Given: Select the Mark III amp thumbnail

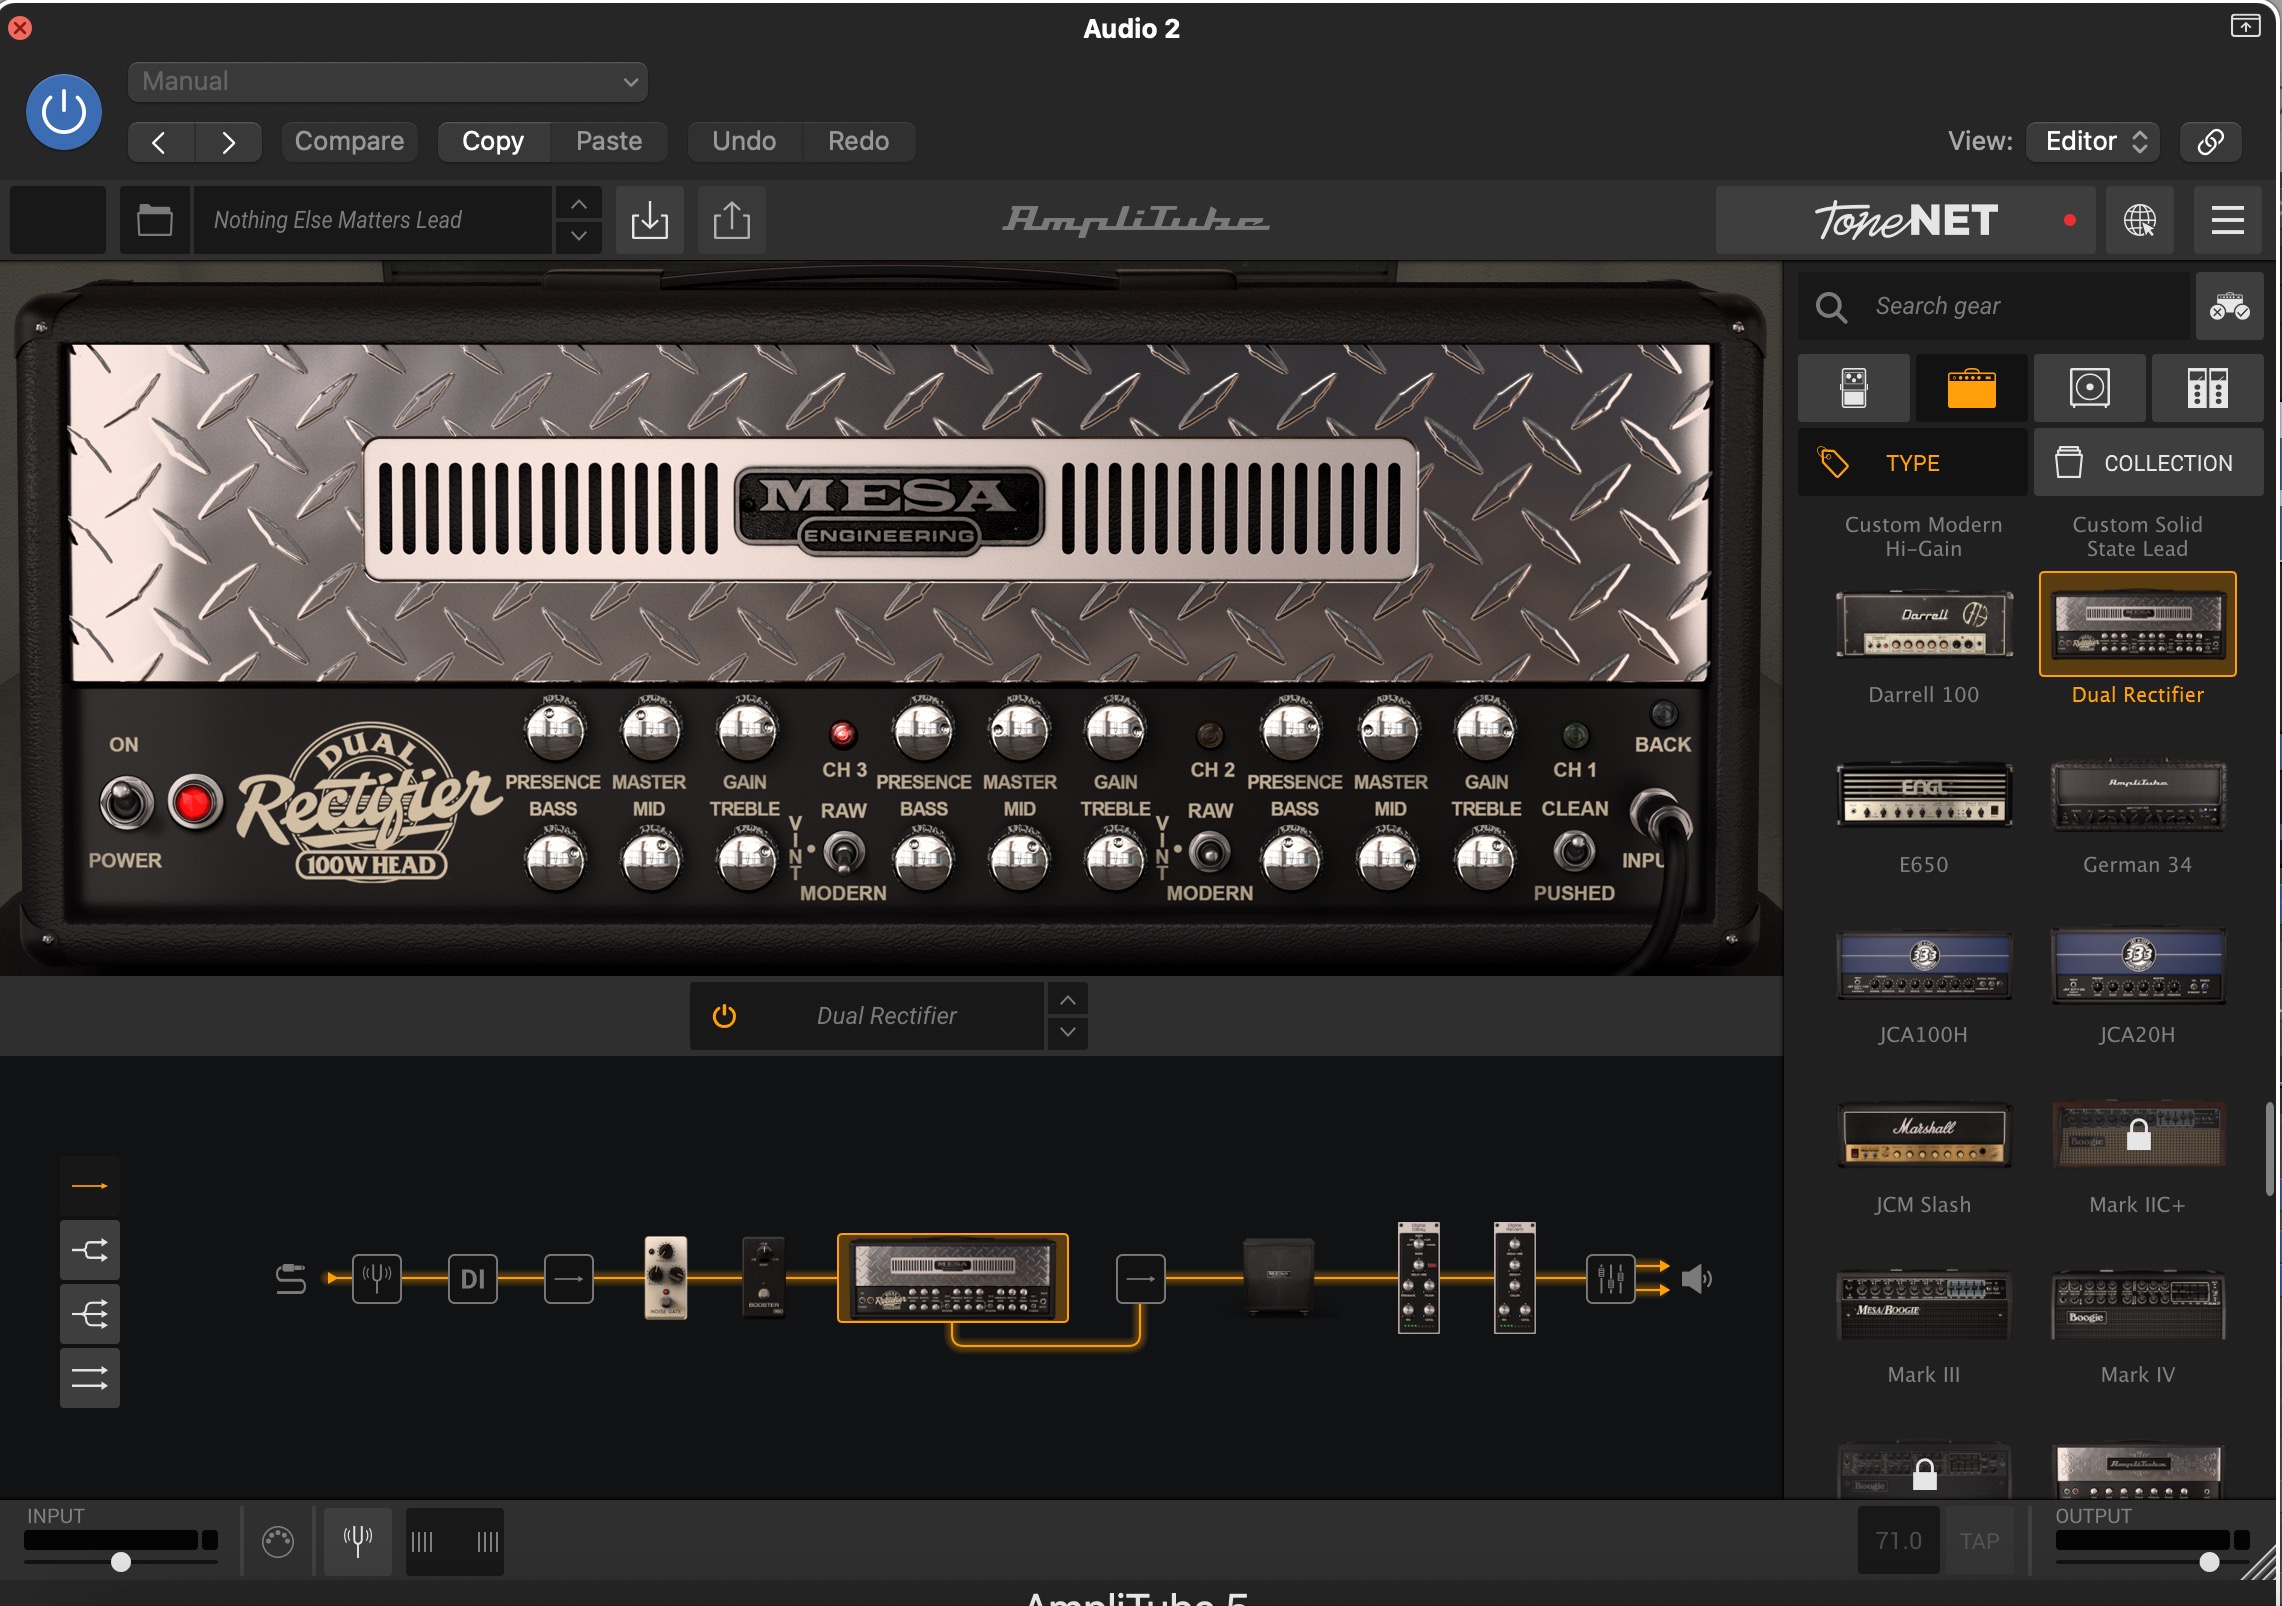Looking at the screenshot, I should tap(1924, 1305).
